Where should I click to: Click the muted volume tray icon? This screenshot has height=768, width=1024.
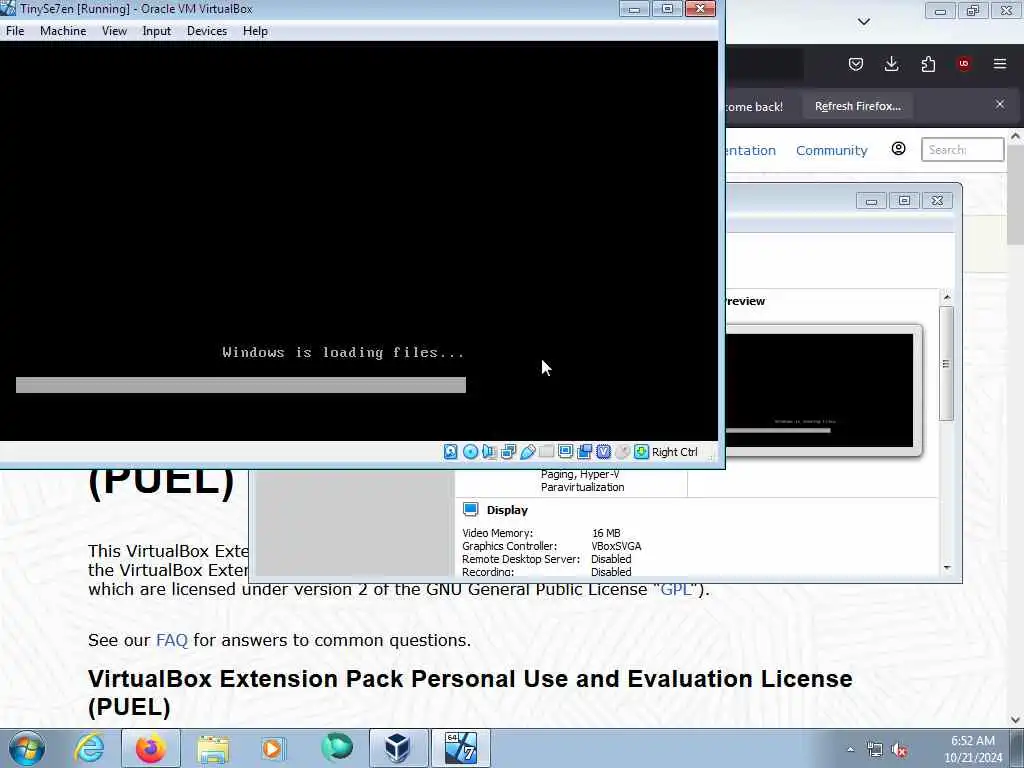pyautogui.click(x=900, y=750)
